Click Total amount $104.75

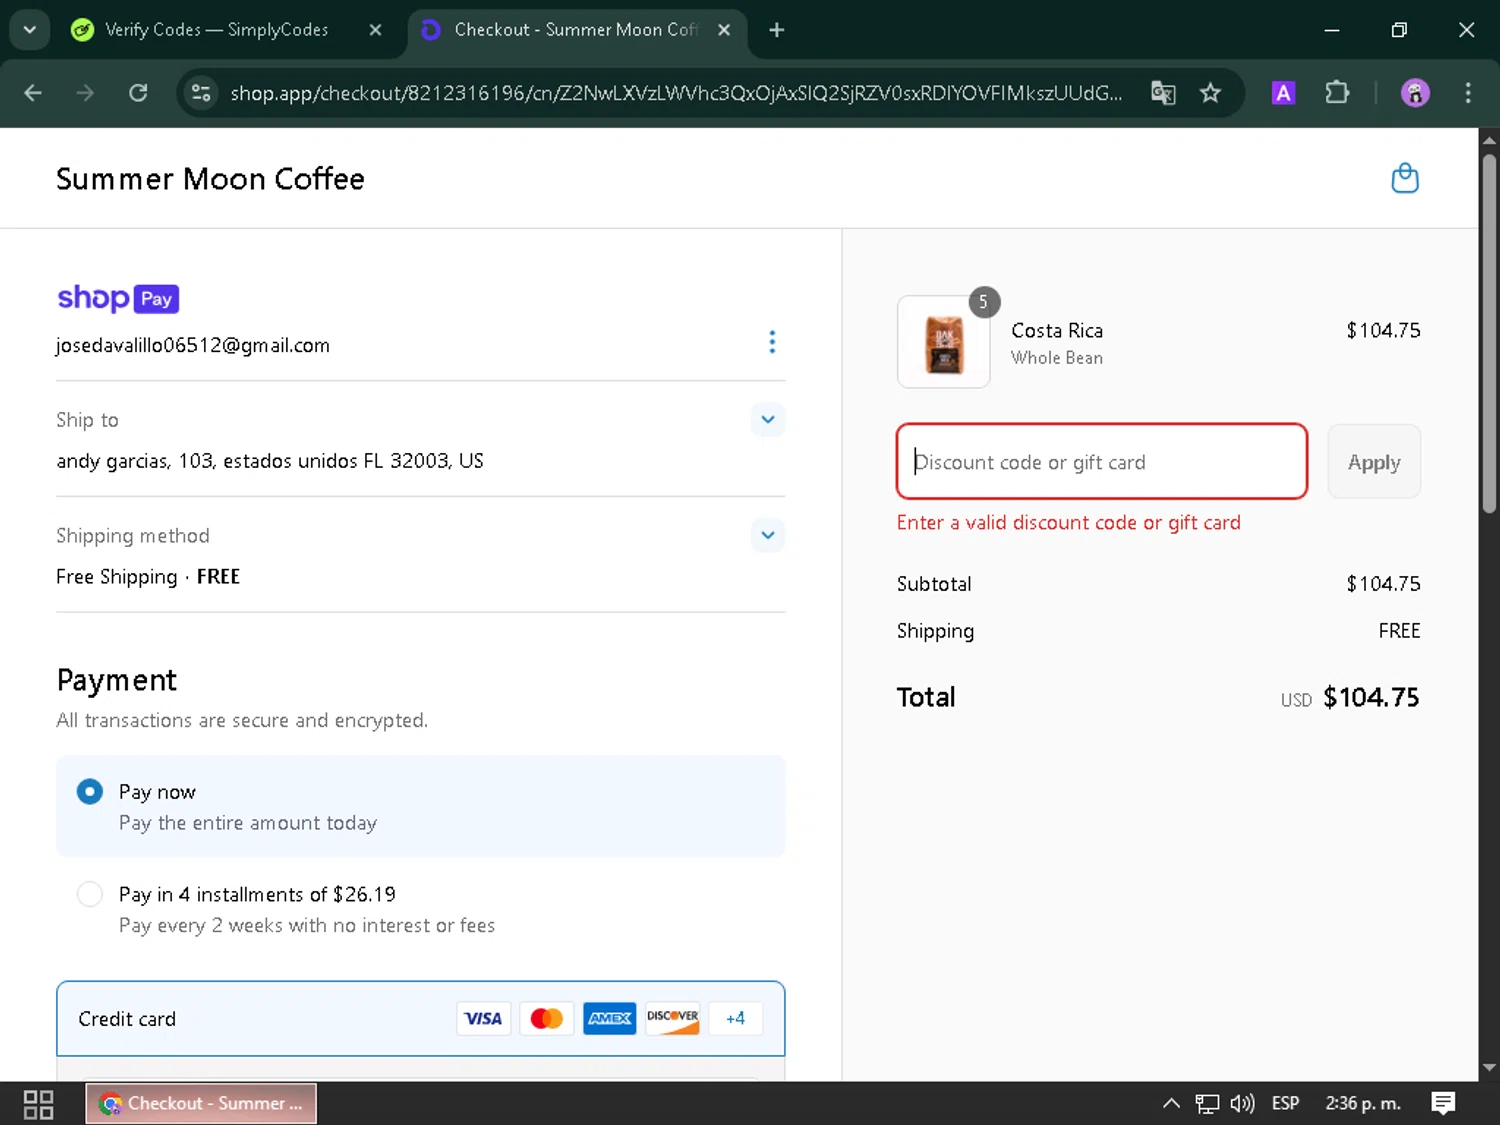click(x=1371, y=697)
